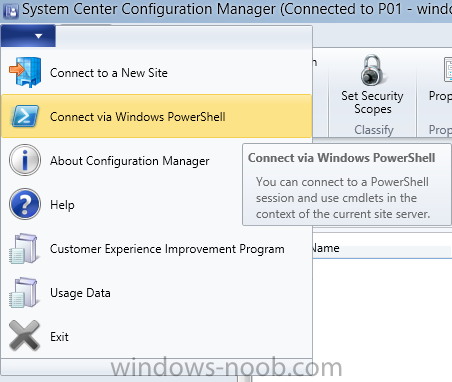Click the Set Security Scopes padlock icon
The image size is (452, 382).
[372, 71]
